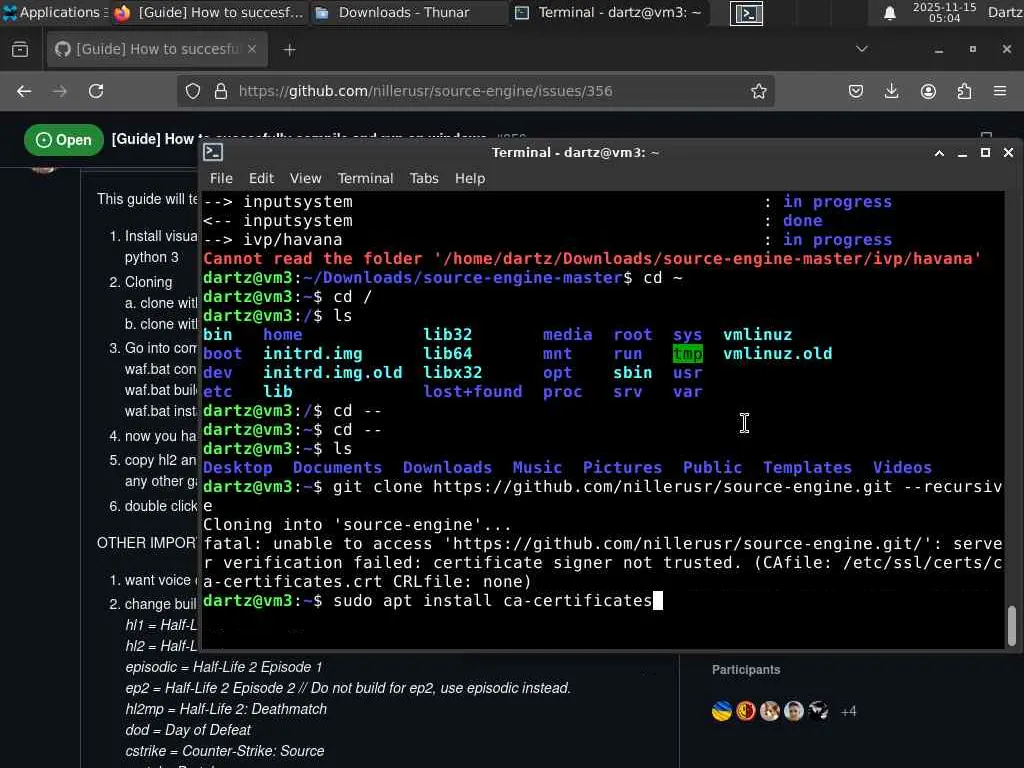The height and width of the screenshot is (768, 1024).
Task: Click the first participant avatar
Action: (722, 711)
